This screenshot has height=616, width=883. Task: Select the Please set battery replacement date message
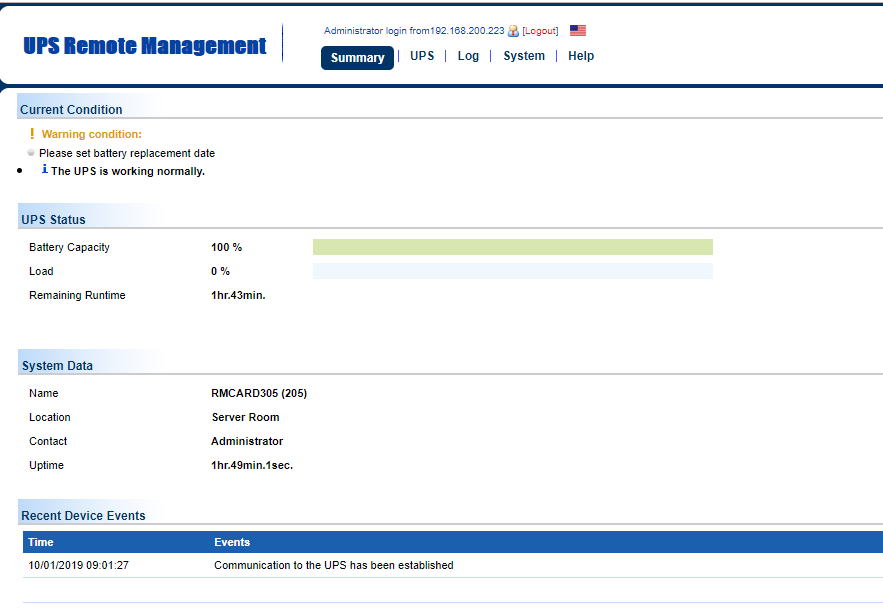click(127, 153)
